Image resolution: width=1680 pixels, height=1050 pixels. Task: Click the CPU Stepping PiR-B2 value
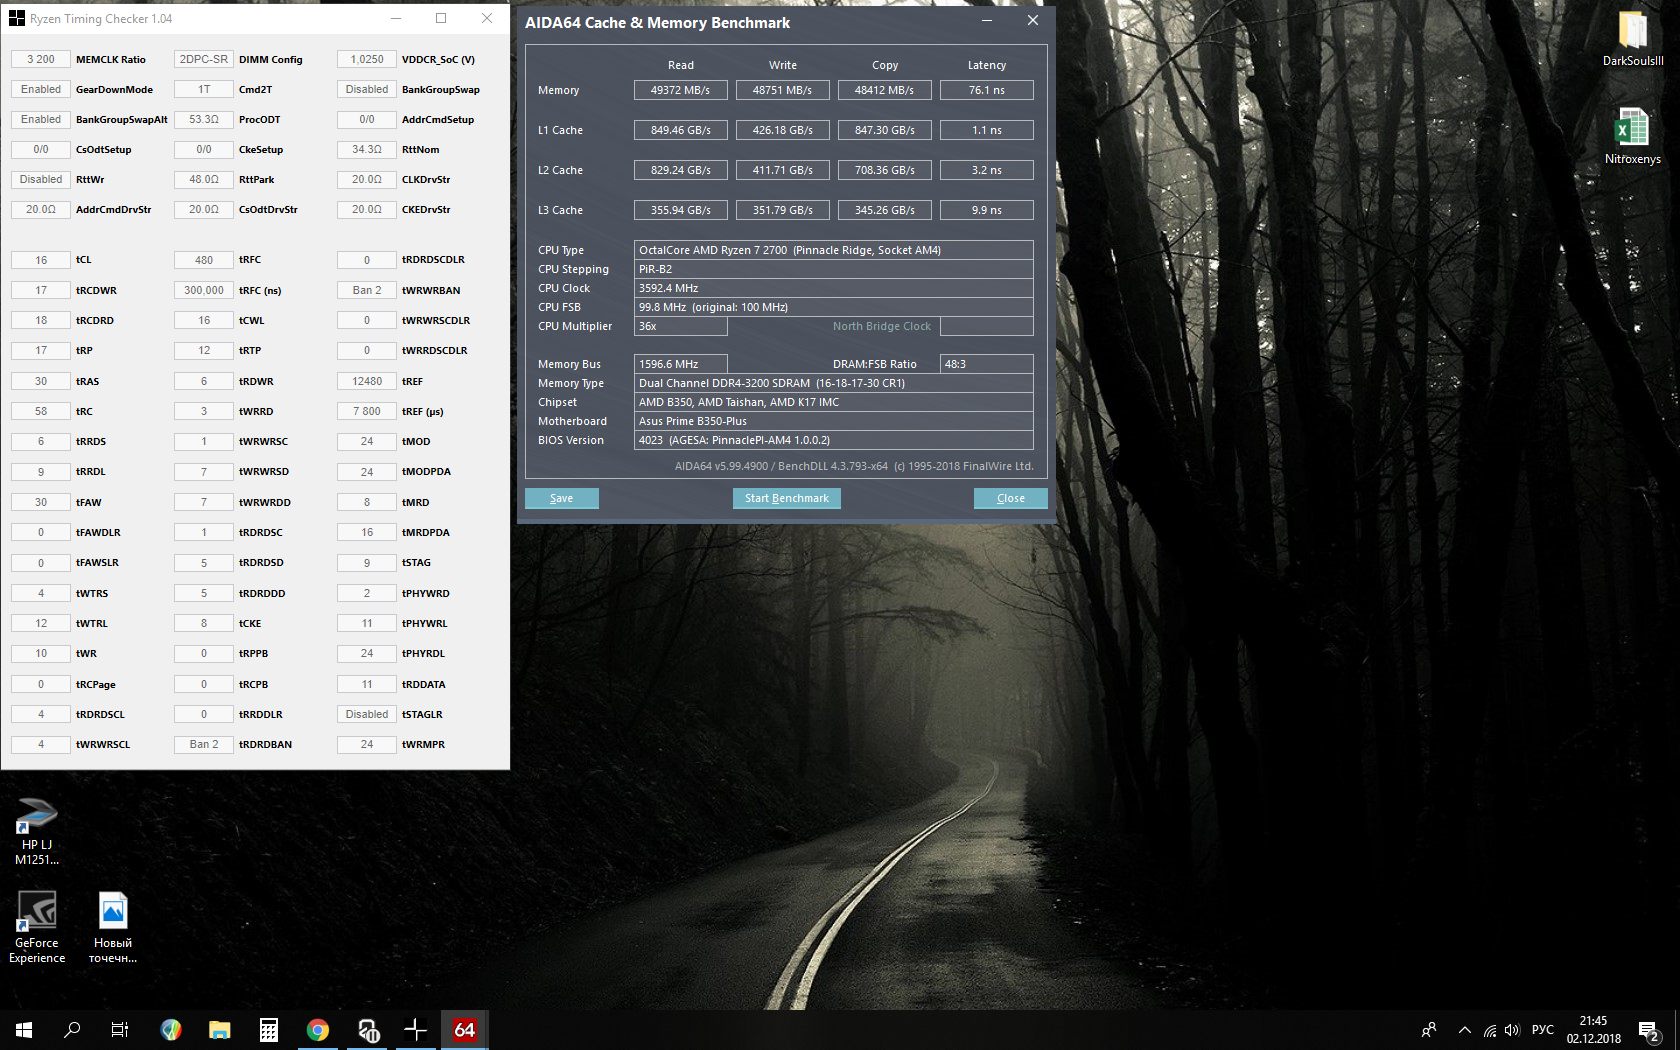[834, 269]
